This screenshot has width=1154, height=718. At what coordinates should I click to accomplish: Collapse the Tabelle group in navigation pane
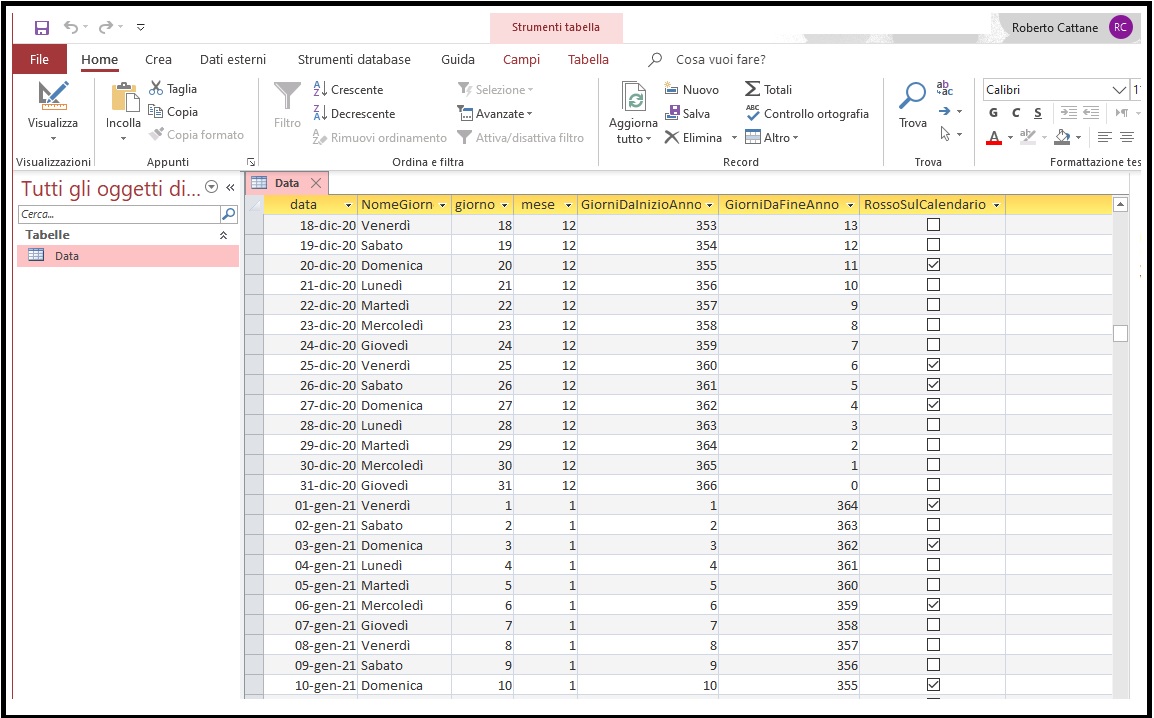(x=223, y=235)
